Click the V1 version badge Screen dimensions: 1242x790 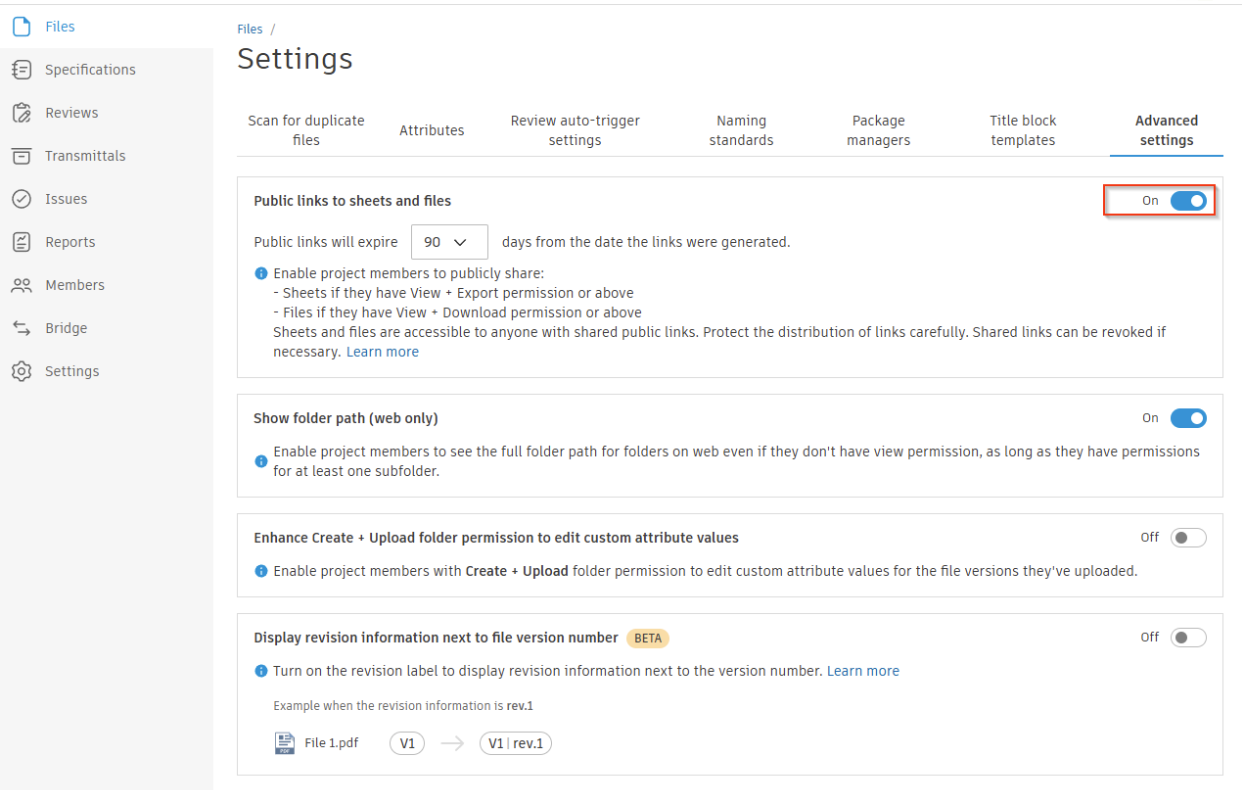tap(407, 743)
